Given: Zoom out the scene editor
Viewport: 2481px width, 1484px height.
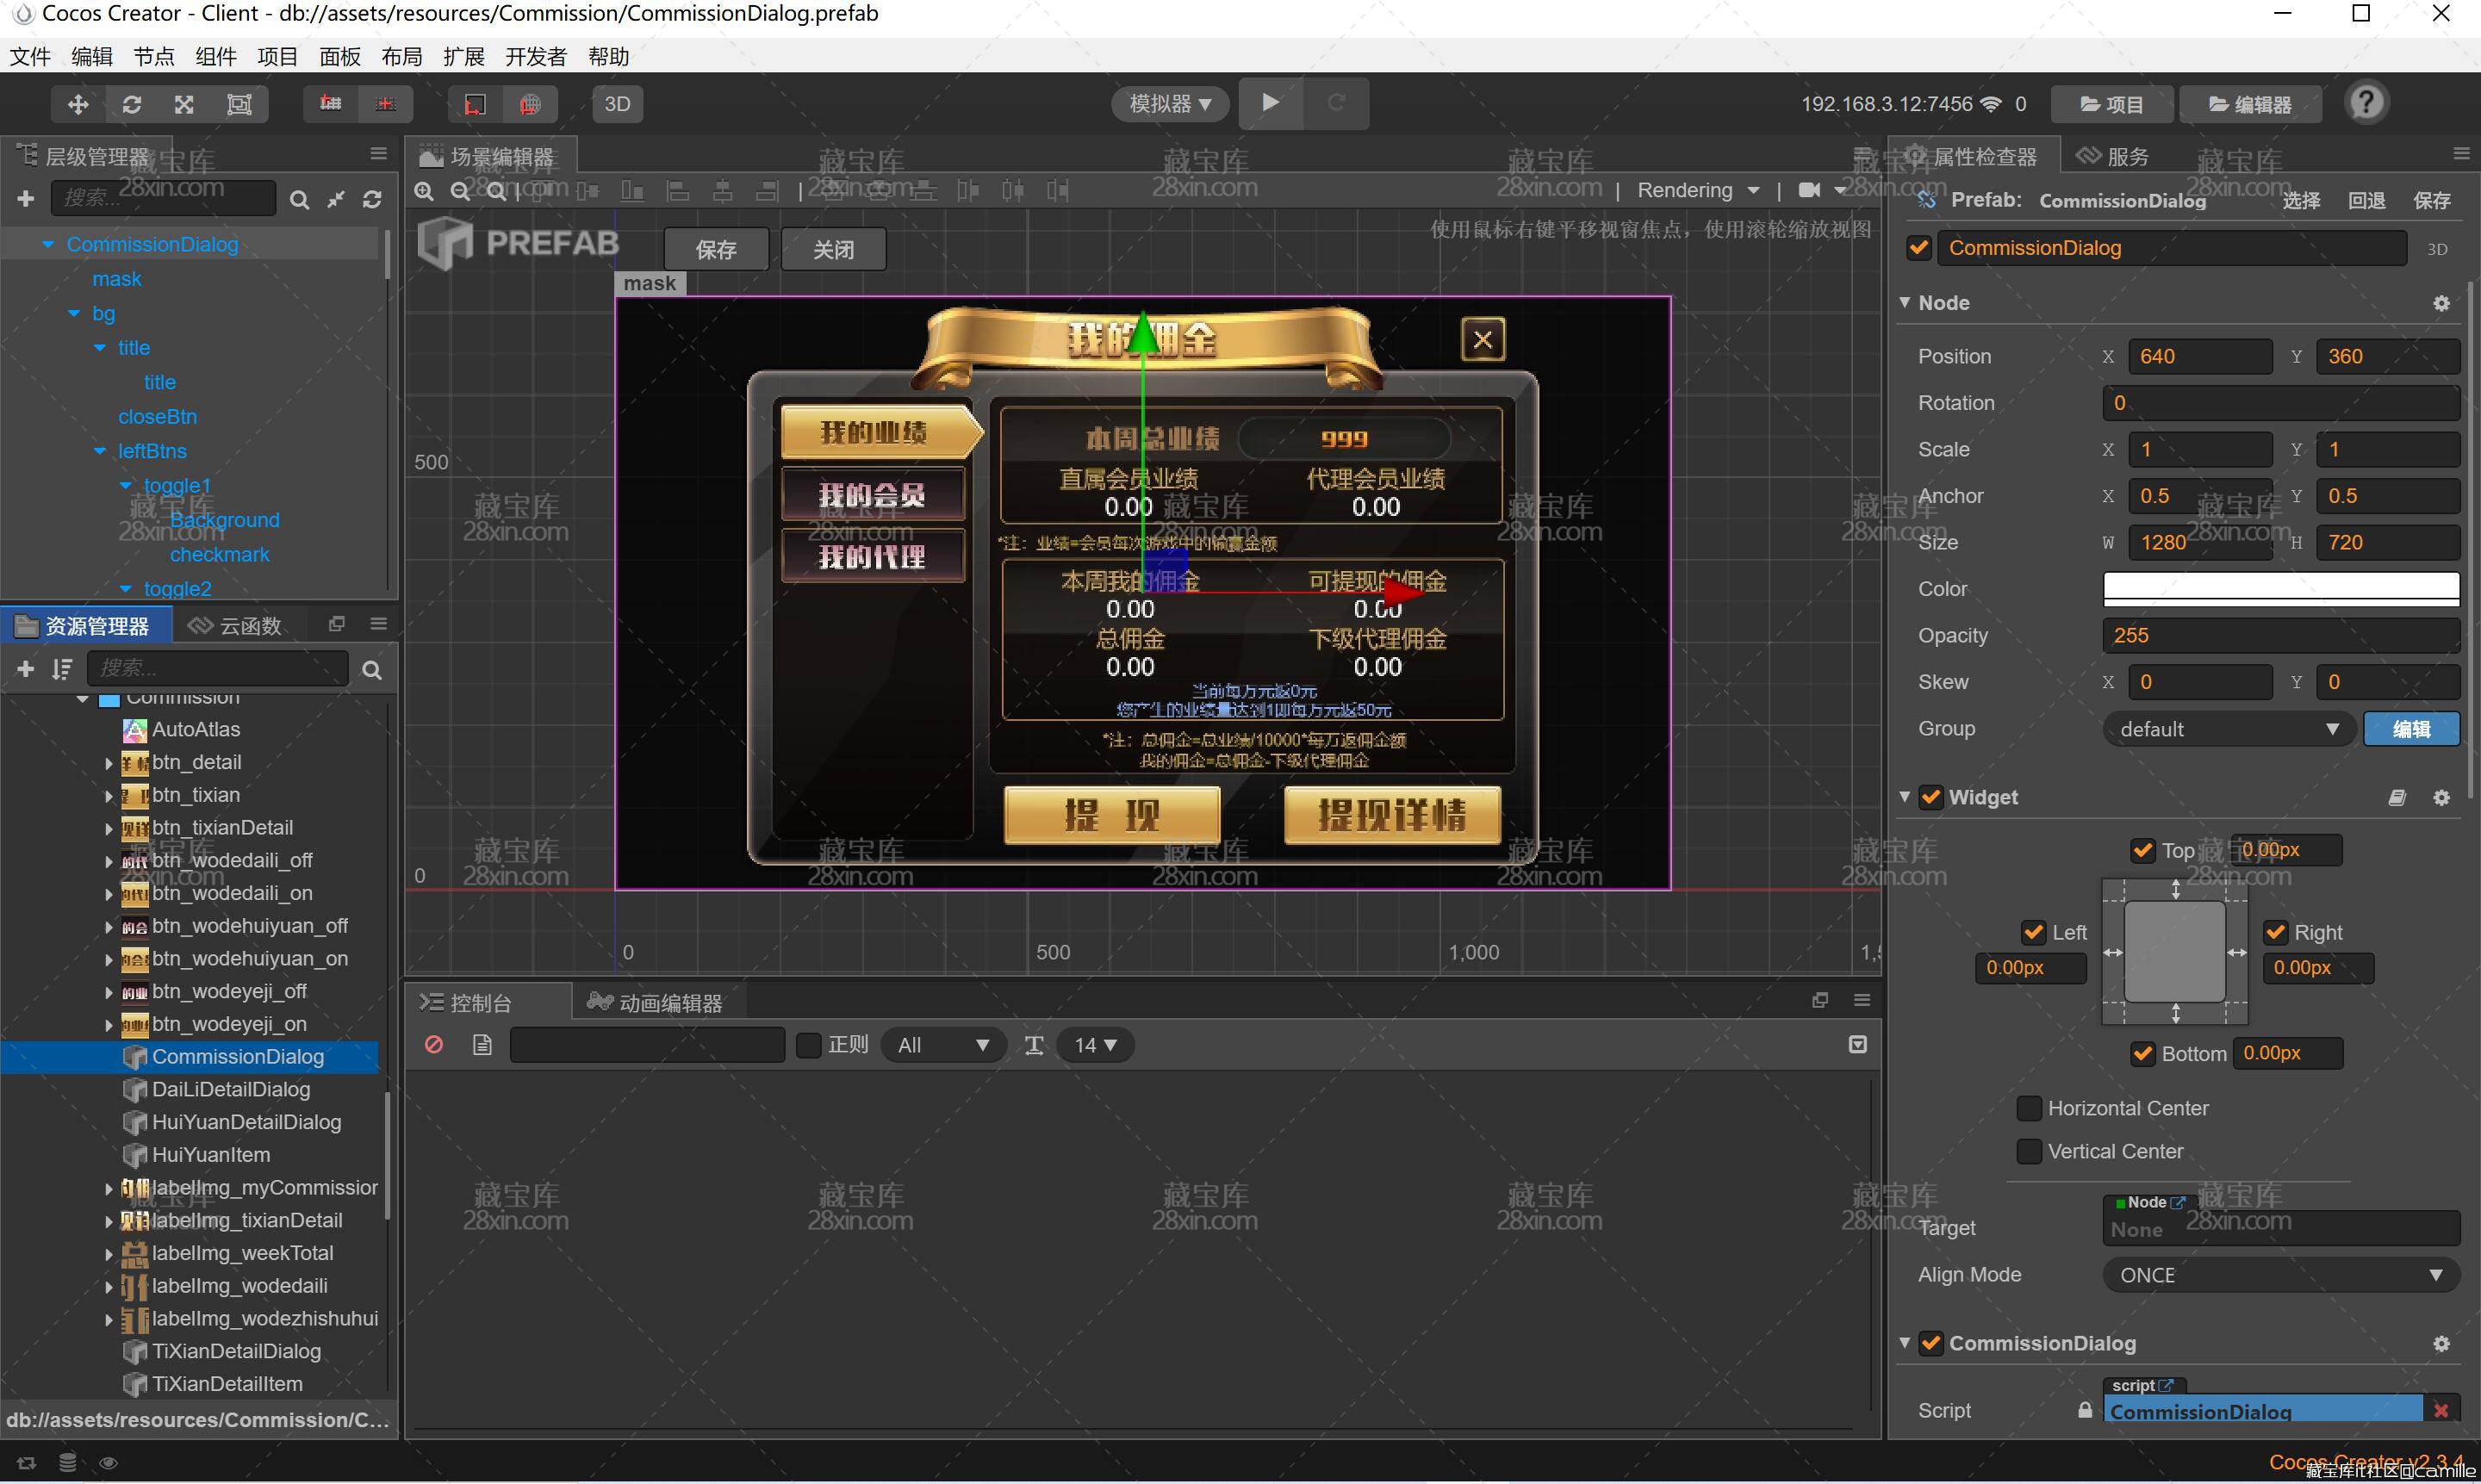Looking at the screenshot, I should pyautogui.click(x=460, y=191).
